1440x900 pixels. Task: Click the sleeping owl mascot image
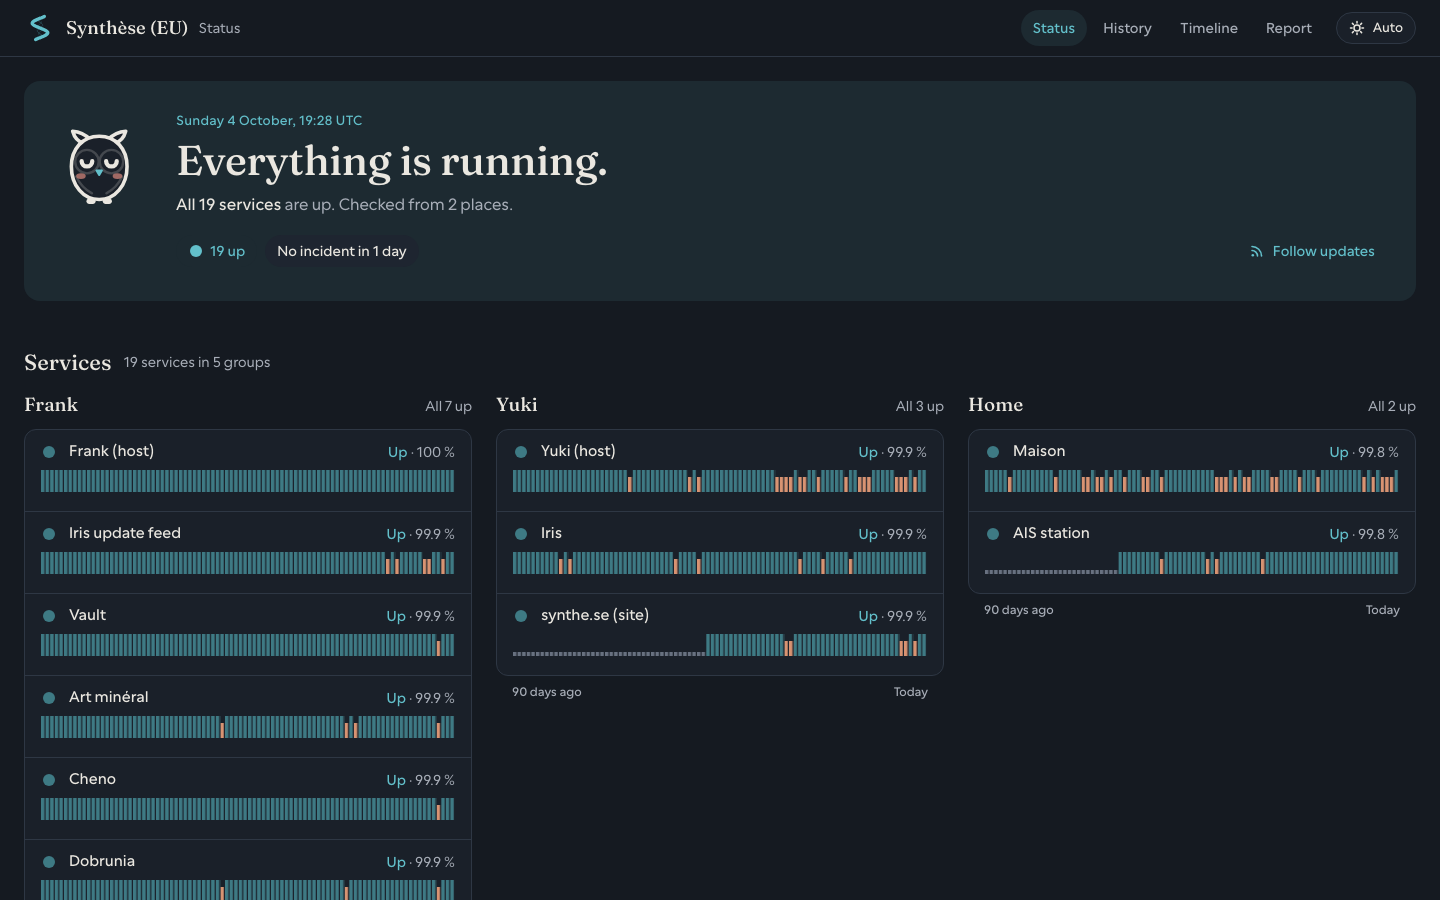pos(99,167)
